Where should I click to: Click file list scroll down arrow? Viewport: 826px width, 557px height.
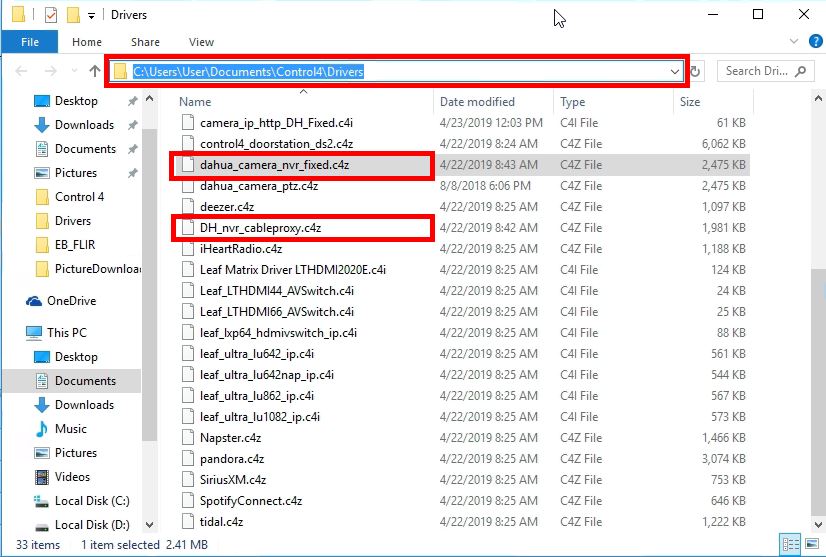pos(819,525)
